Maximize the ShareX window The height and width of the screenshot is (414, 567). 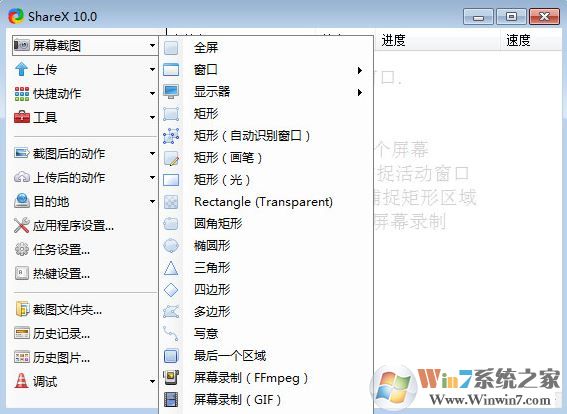click(511, 17)
